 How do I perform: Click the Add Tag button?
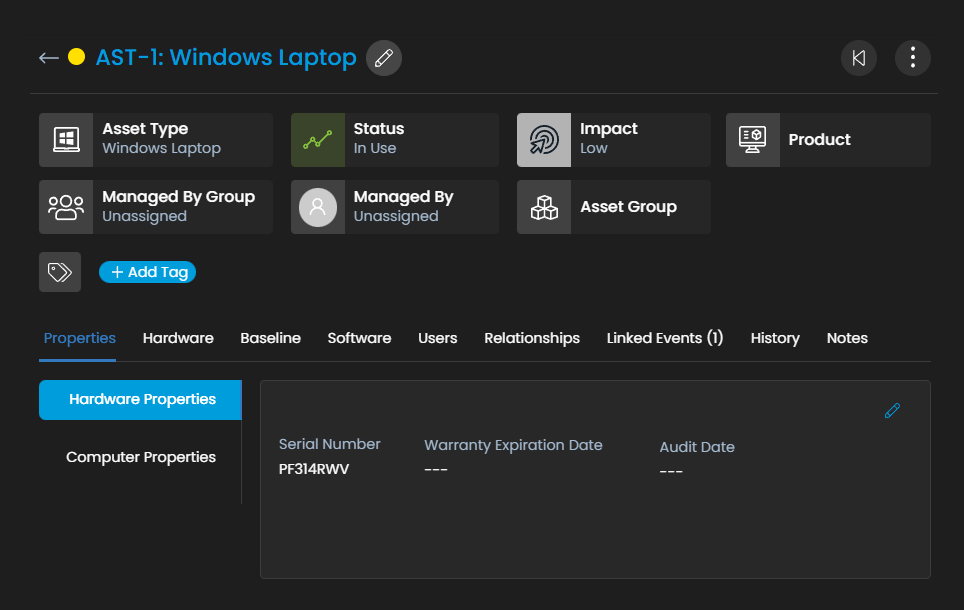(147, 271)
